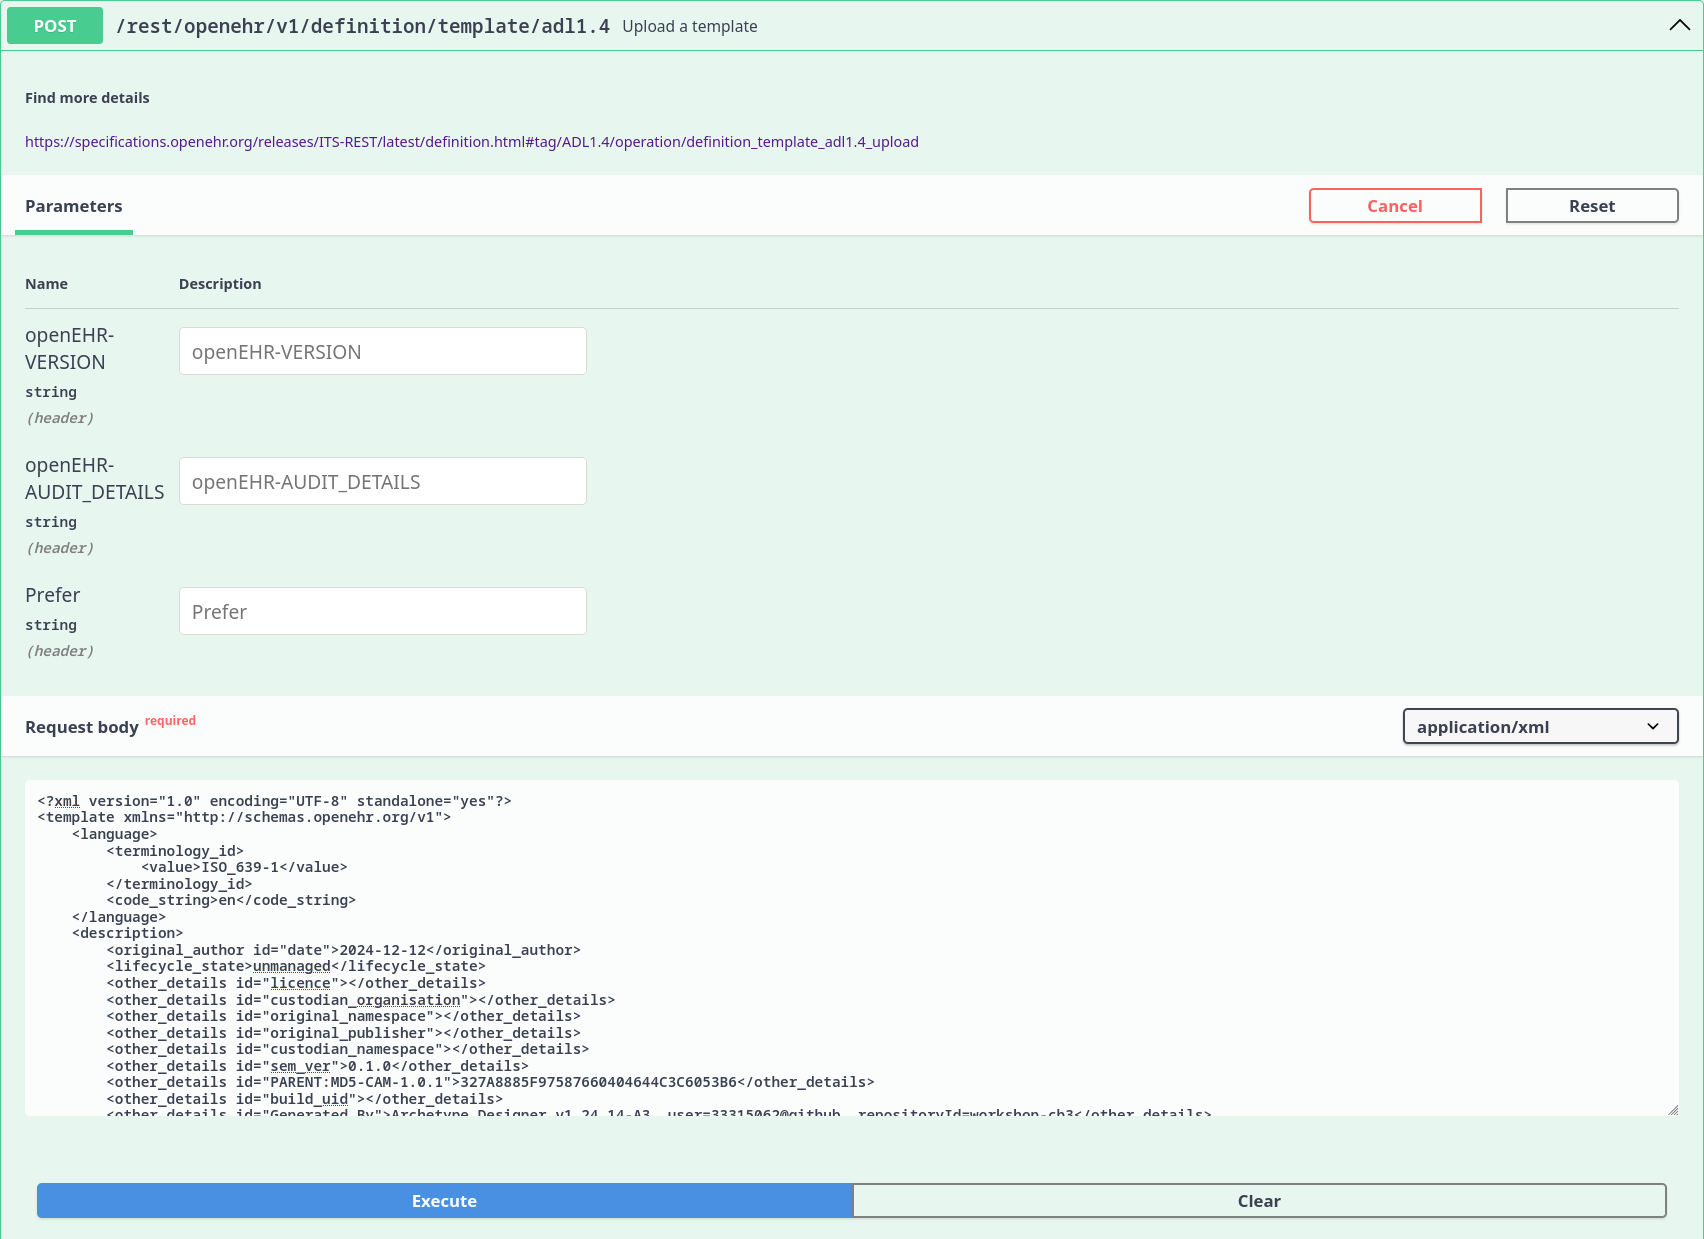Viewport: 1704px width, 1239px height.
Task: Click the Execute button
Action: [x=444, y=1201]
